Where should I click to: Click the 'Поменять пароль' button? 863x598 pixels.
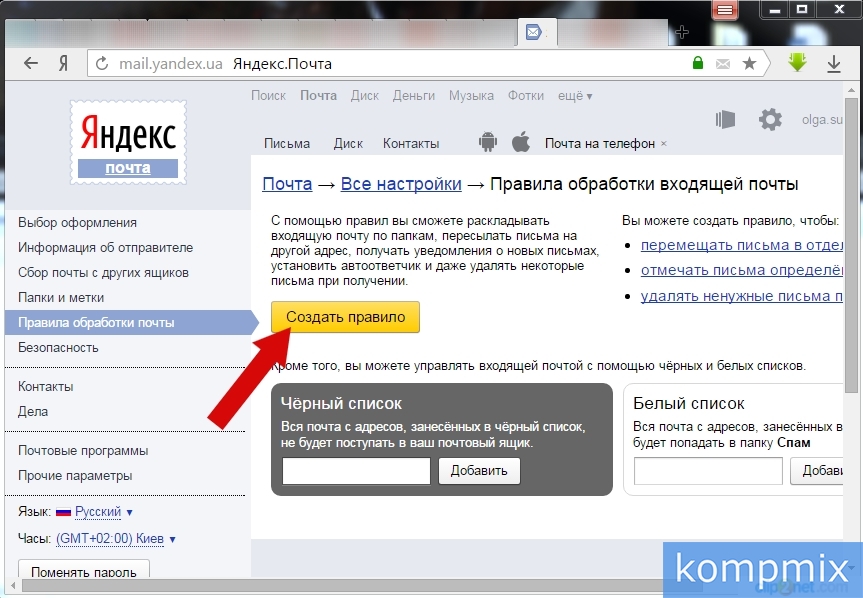coord(84,570)
